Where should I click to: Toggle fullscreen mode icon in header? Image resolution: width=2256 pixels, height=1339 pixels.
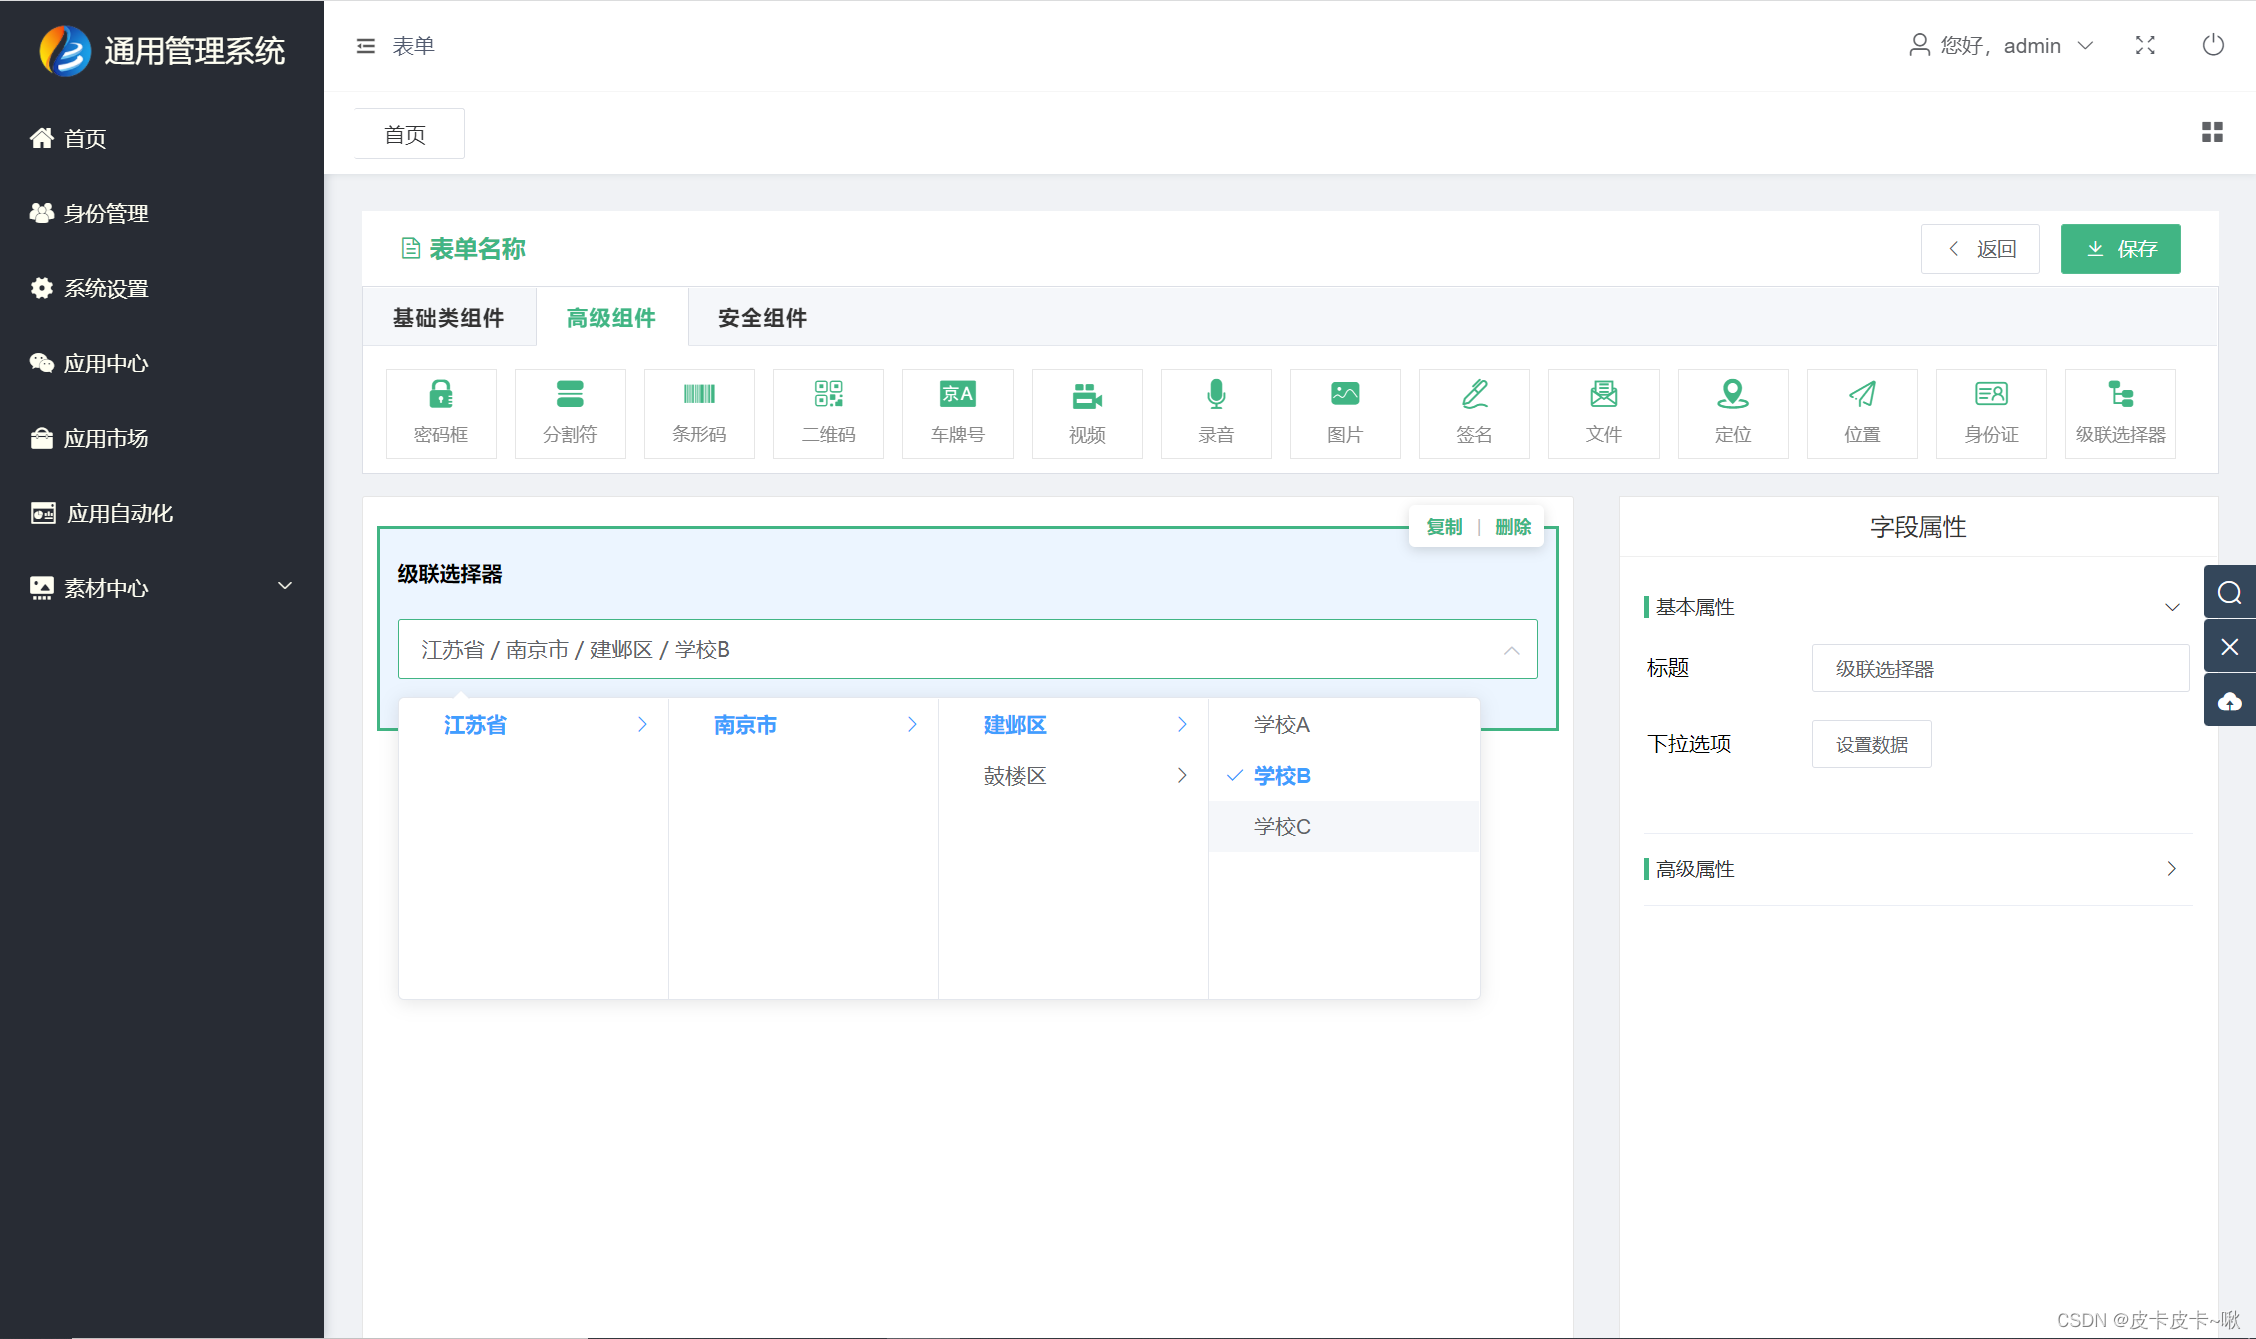2145,45
